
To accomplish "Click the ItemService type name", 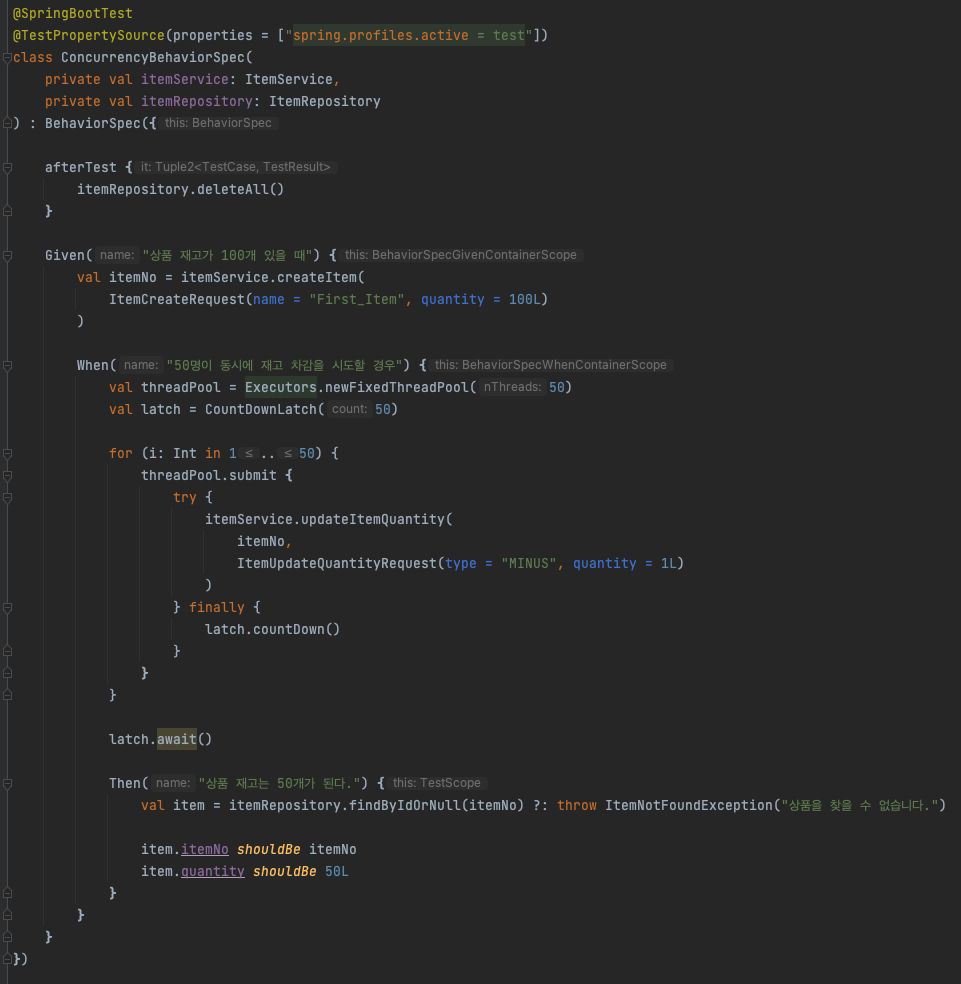I will tap(289, 79).
